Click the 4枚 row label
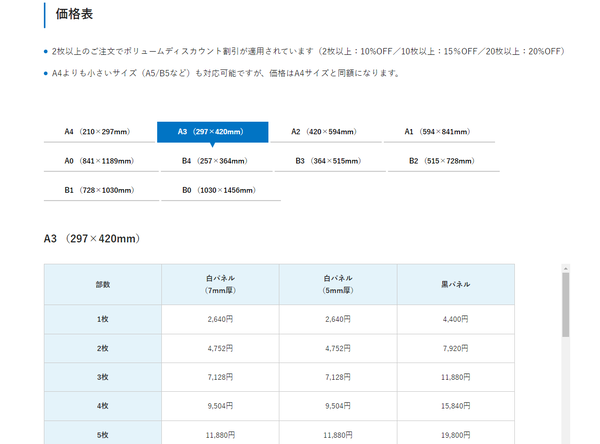600x444 pixels. tap(103, 406)
